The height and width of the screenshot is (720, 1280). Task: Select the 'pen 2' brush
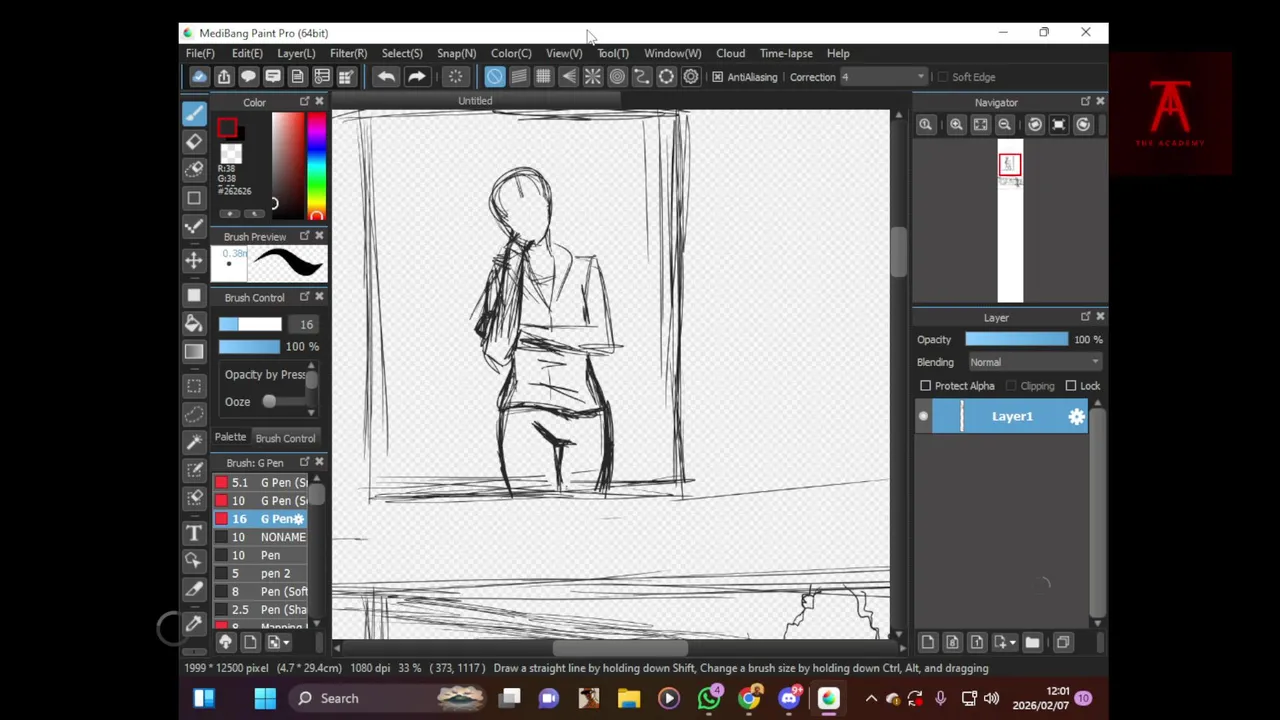260,573
